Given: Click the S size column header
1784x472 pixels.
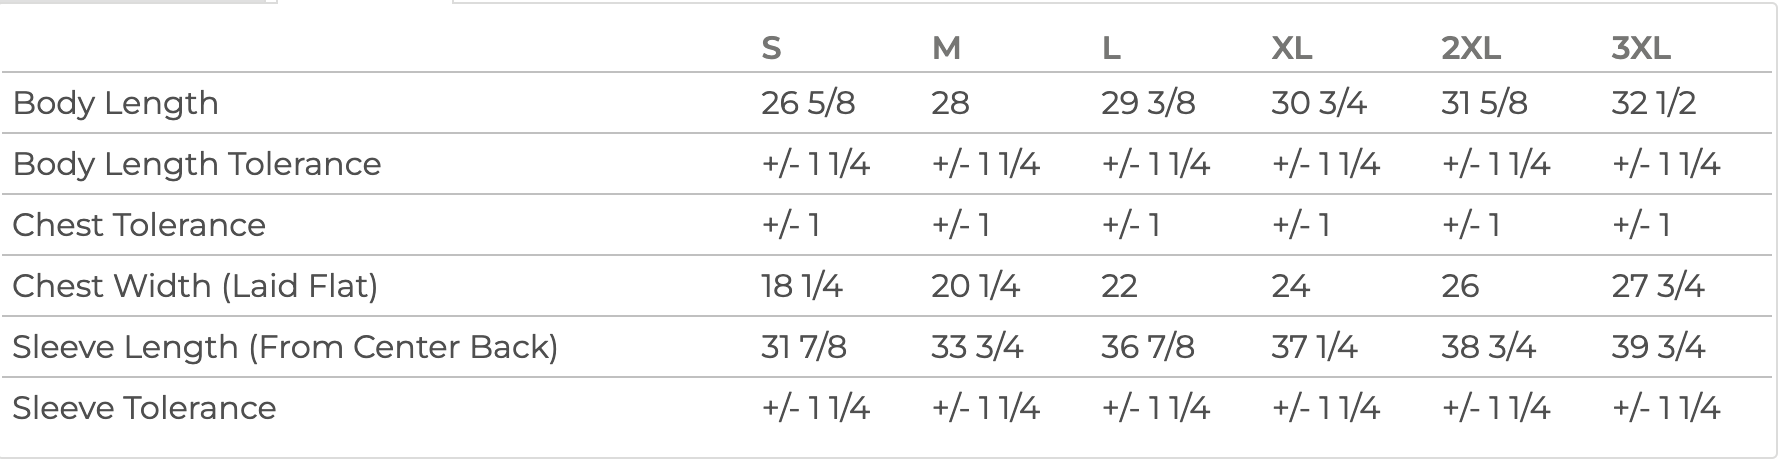Looking at the screenshot, I should [x=771, y=48].
